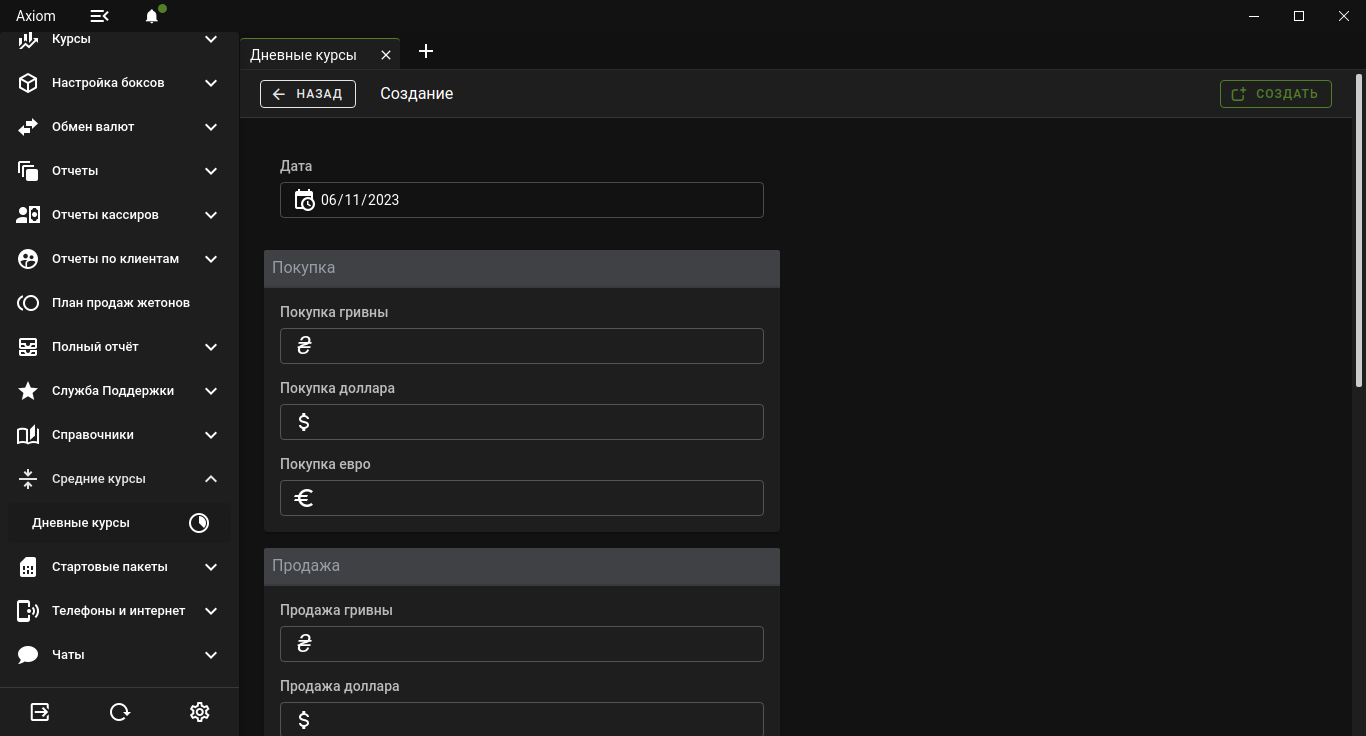Click the Покупка section header
The height and width of the screenshot is (736, 1366).
(x=522, y=268)
